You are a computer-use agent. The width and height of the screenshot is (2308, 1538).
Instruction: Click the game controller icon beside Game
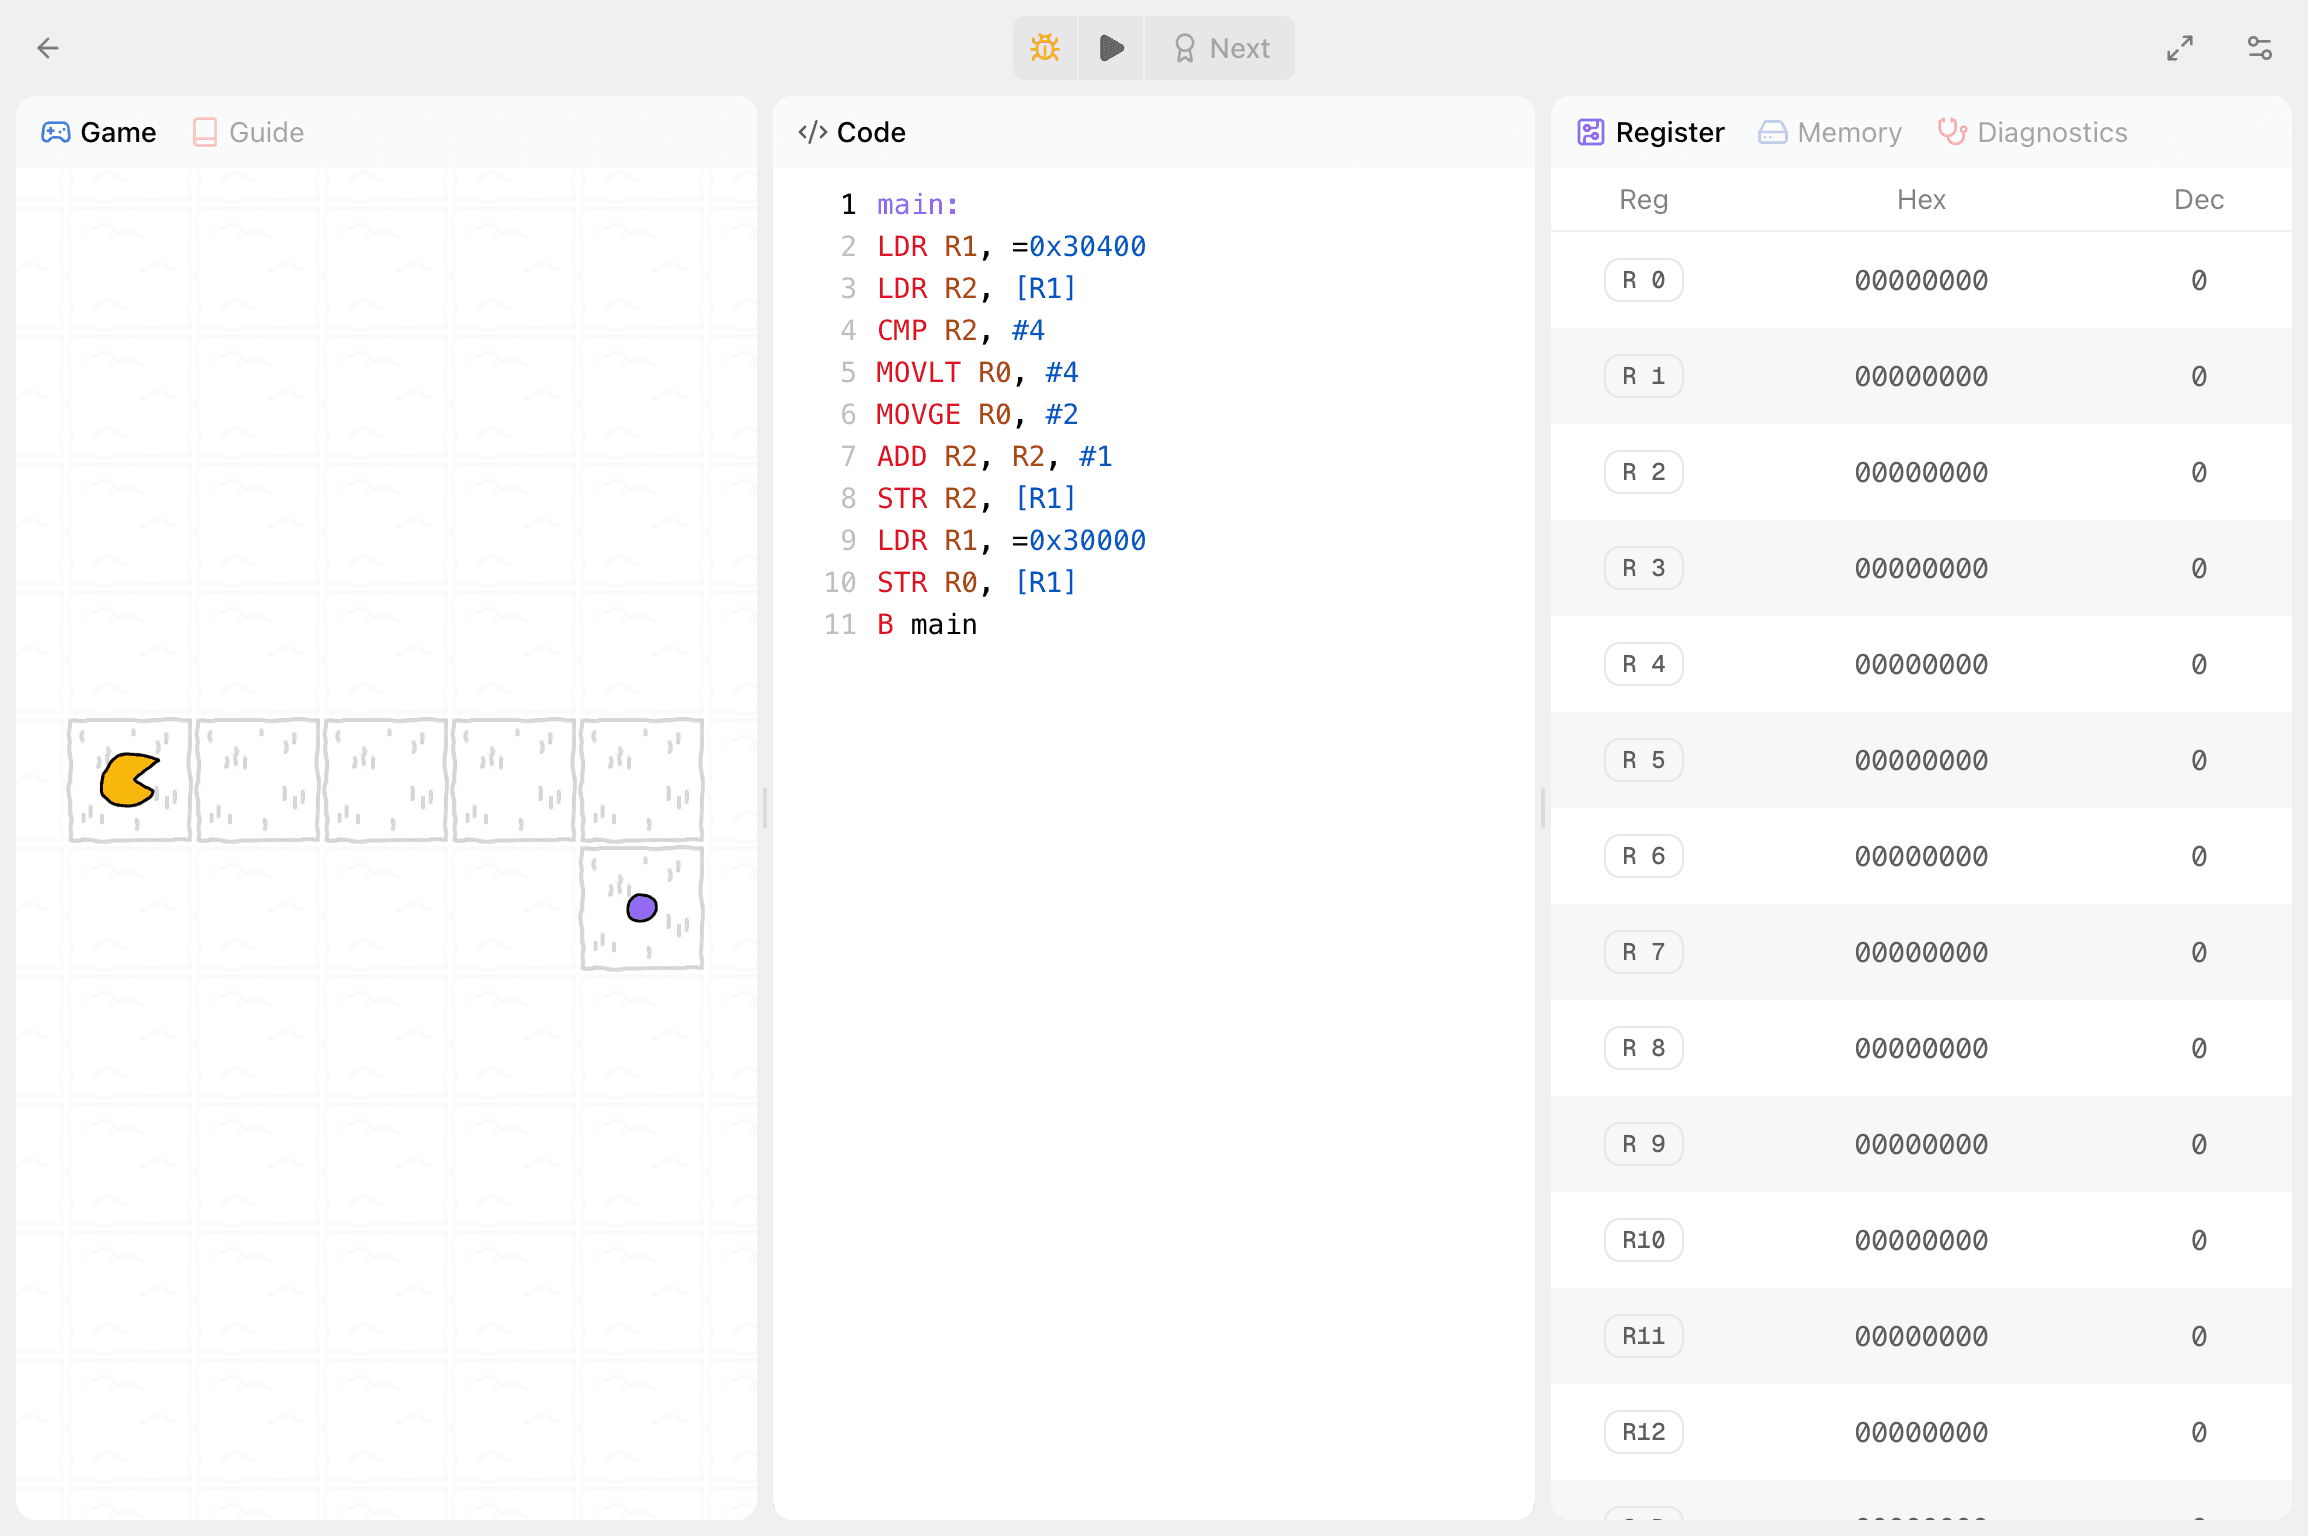coord(56,131)
